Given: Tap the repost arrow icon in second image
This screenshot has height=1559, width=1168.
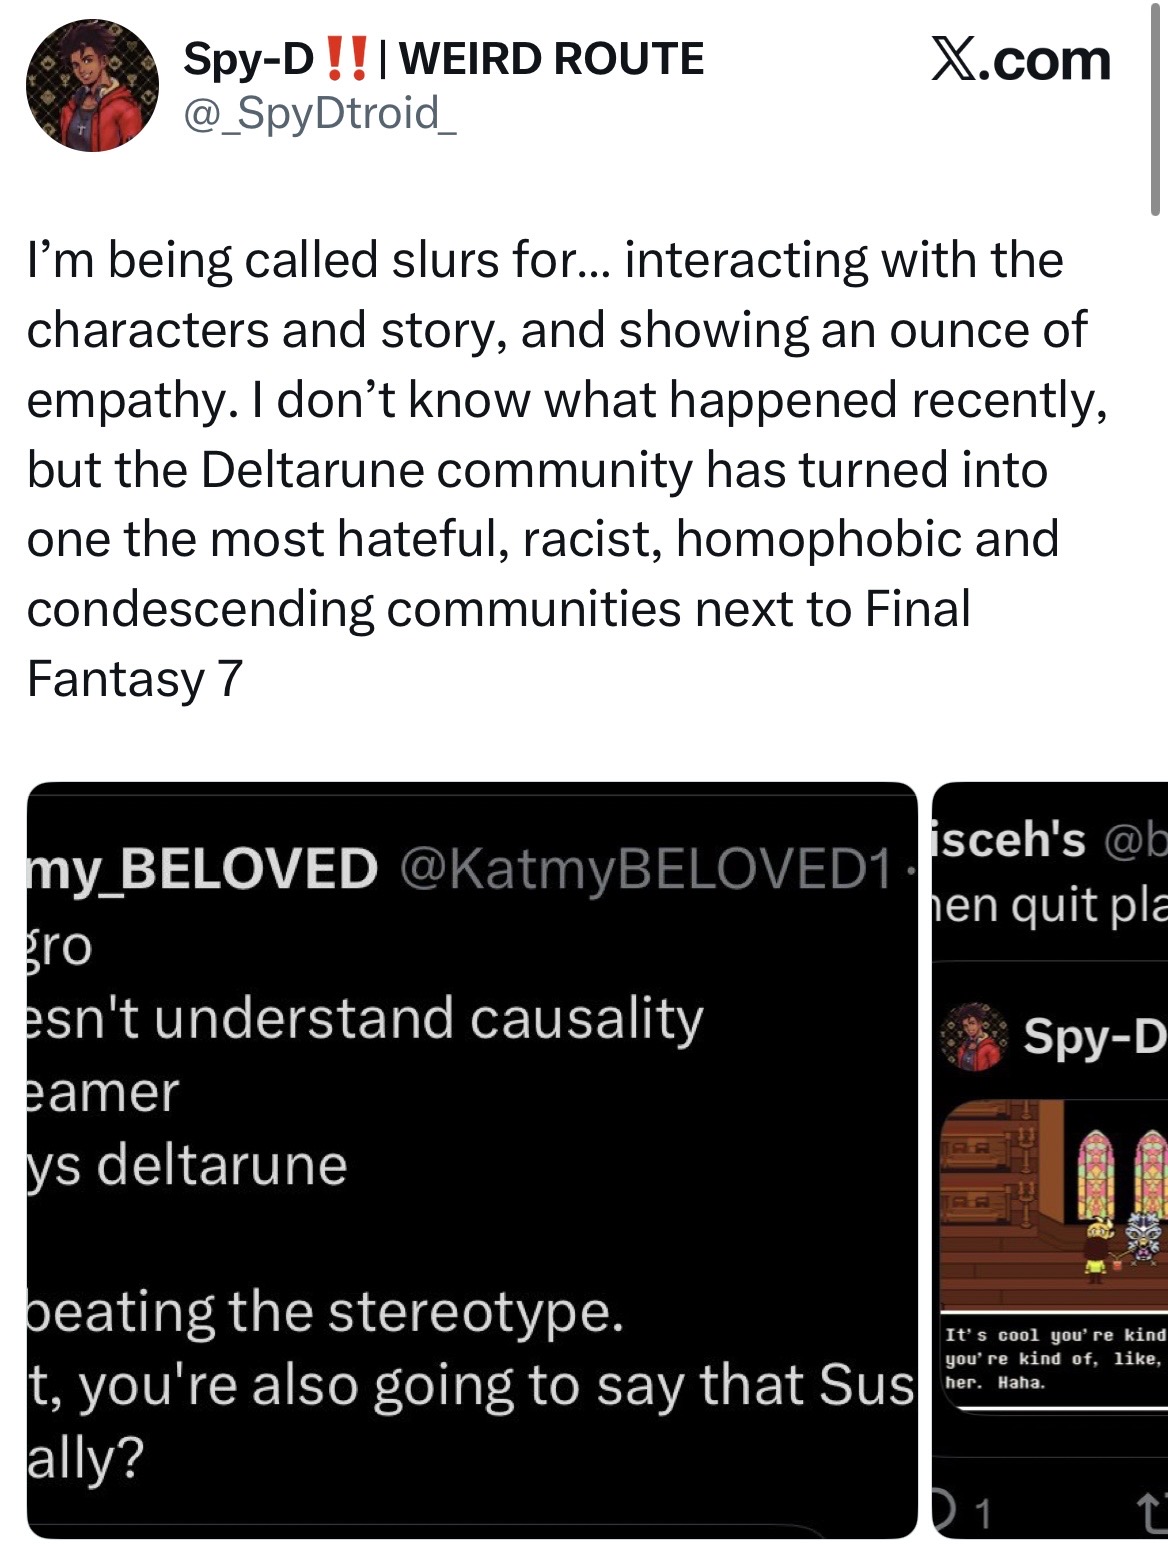Looking at the screenshot, I should [1153, 1513].
